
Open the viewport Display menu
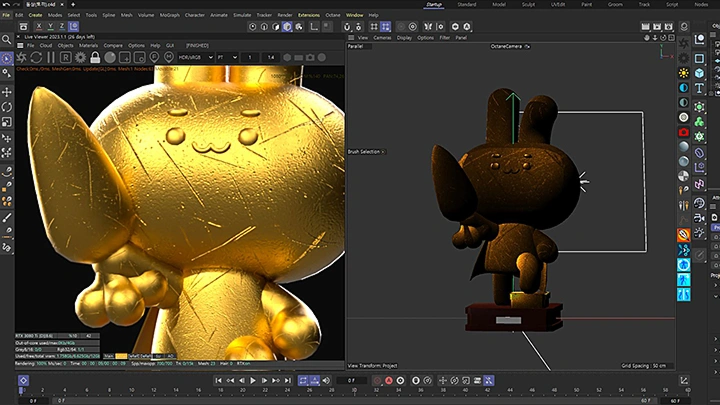pos(404,38)
